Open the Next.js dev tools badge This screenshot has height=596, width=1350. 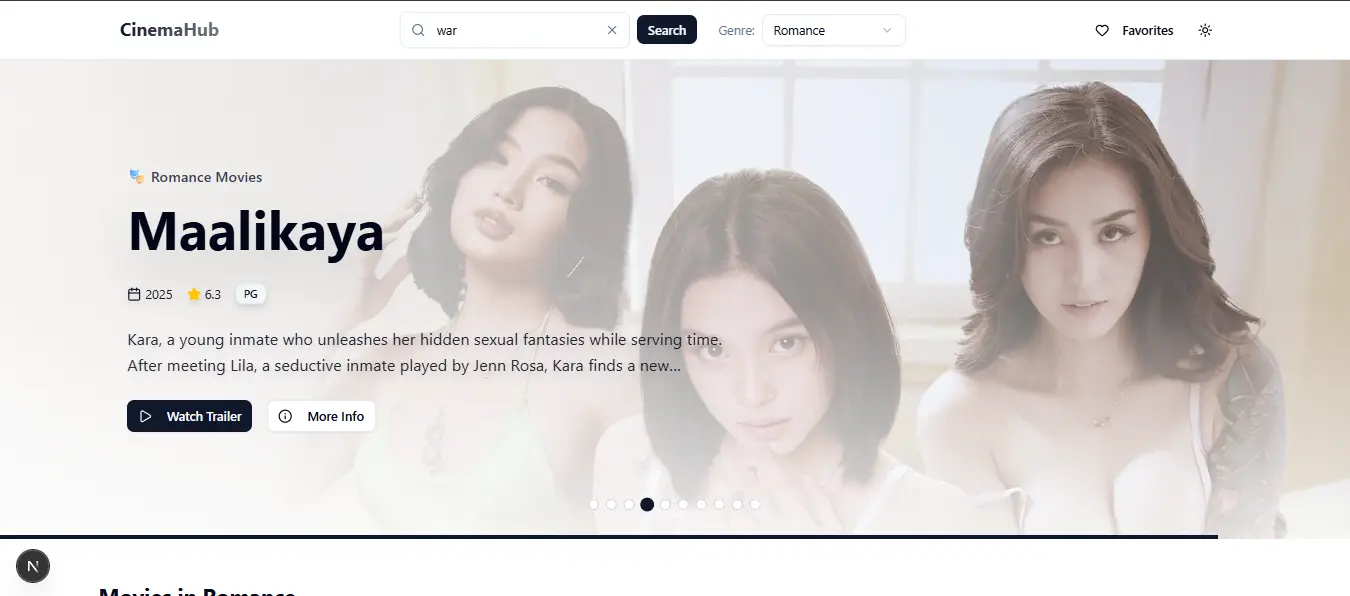pos(33,567)
